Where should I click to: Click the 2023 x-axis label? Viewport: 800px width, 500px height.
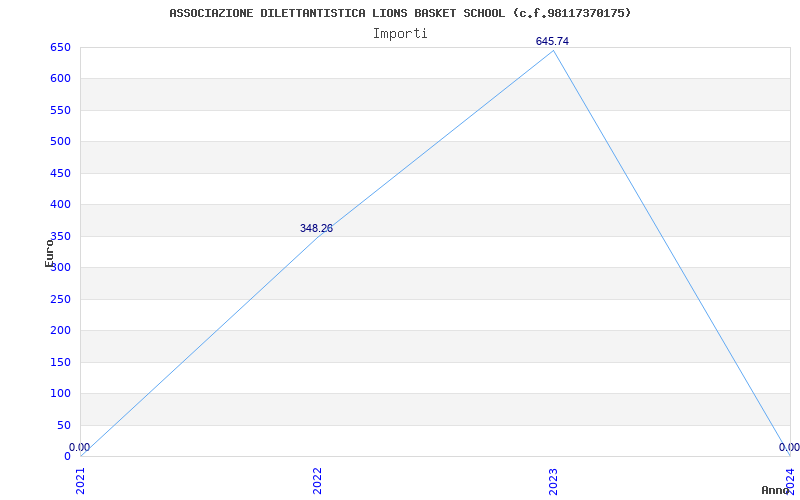coord(554,481)
